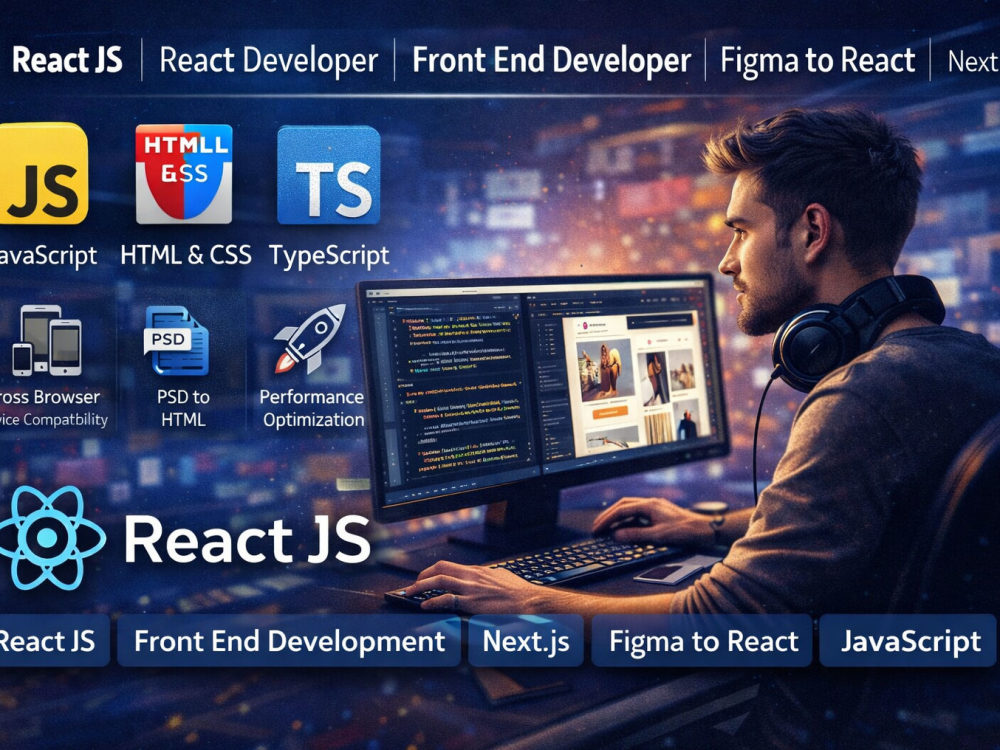
Task: Click the blue PSD file icon
Action: [177, 340]
